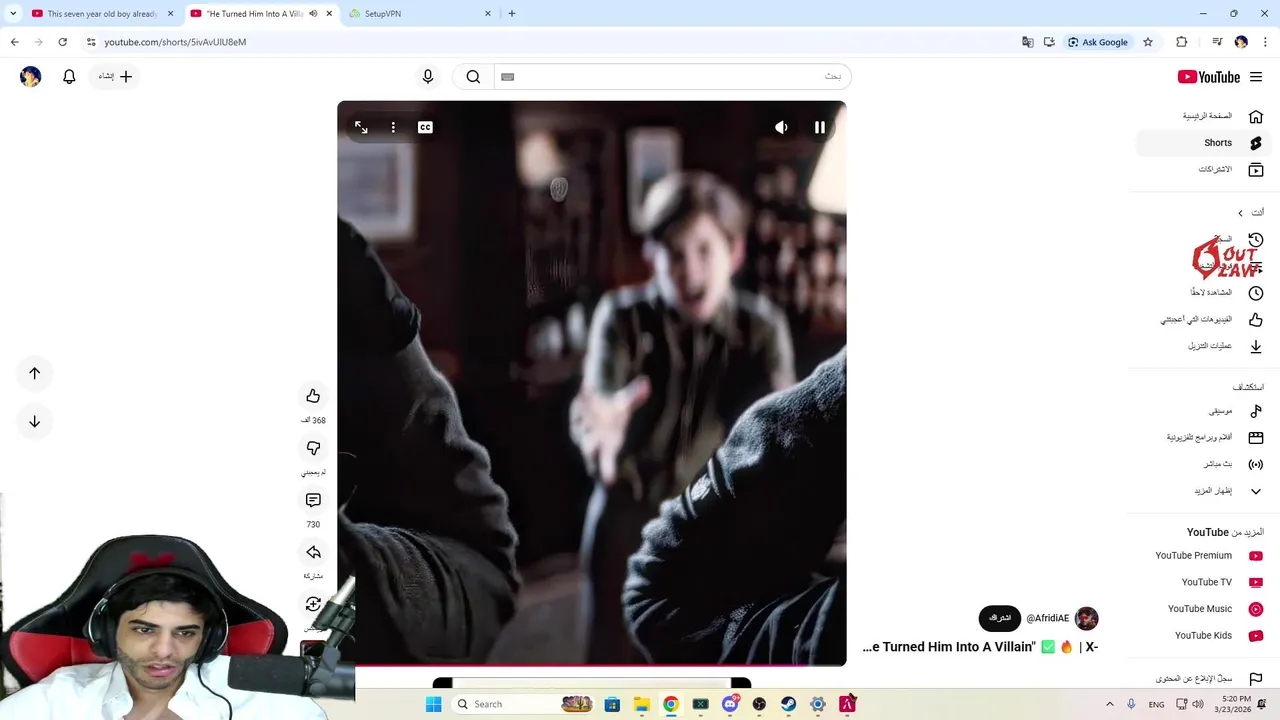Screen dimensions: 1280x720
Task: Click the YouTube search magnifier button
Action: 473,76
